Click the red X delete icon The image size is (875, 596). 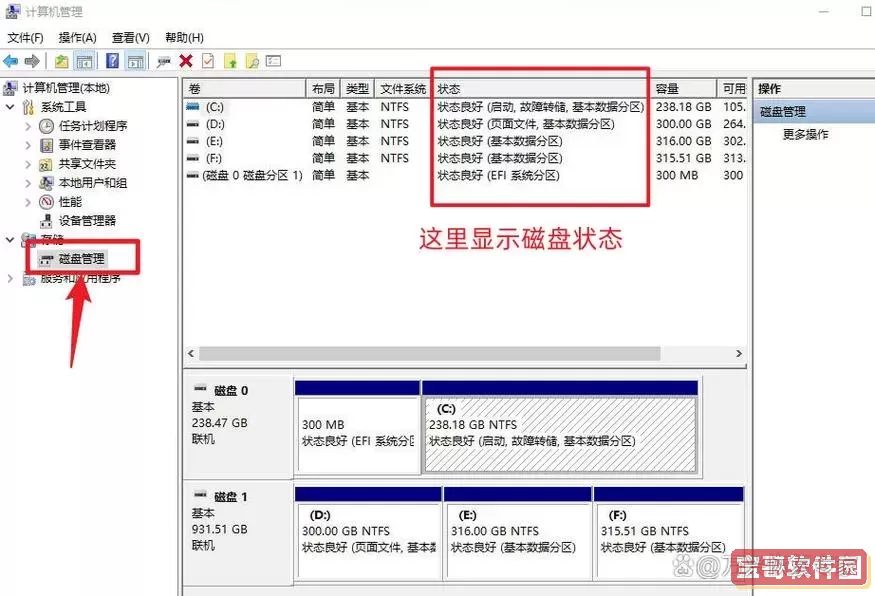[186, 61]
